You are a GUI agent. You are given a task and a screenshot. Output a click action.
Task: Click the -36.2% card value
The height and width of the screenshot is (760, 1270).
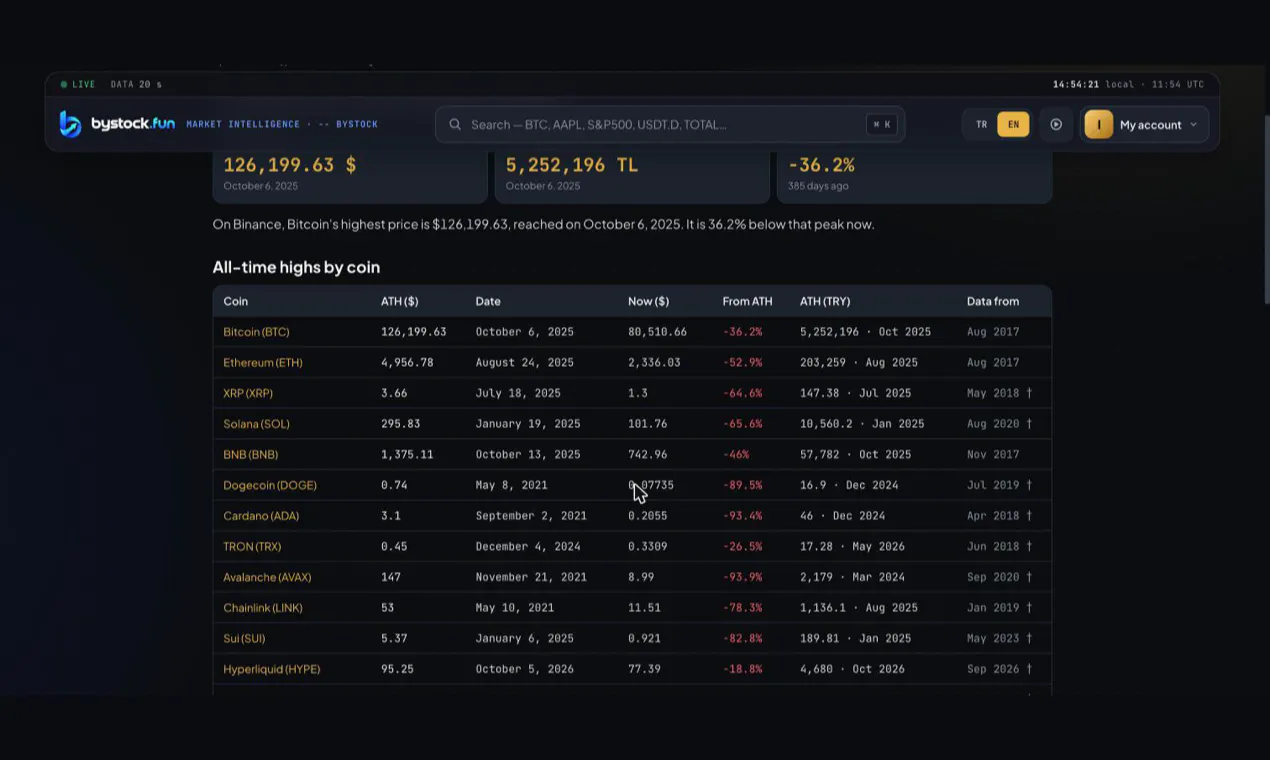tap(821, 165)
